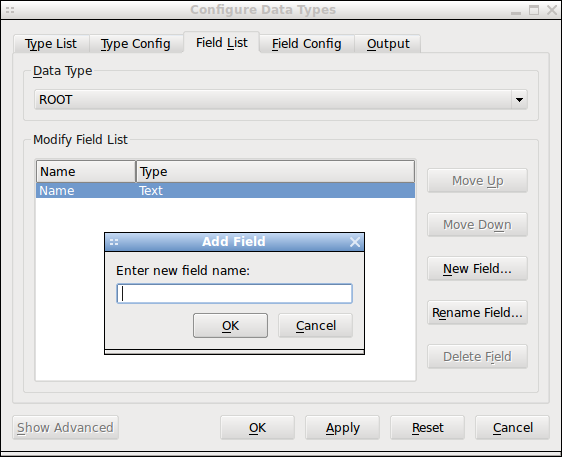Image resolution: width=562 pixels, height=457 pixels.
Task: Click the Move Down button
Action: coord(477,225)
